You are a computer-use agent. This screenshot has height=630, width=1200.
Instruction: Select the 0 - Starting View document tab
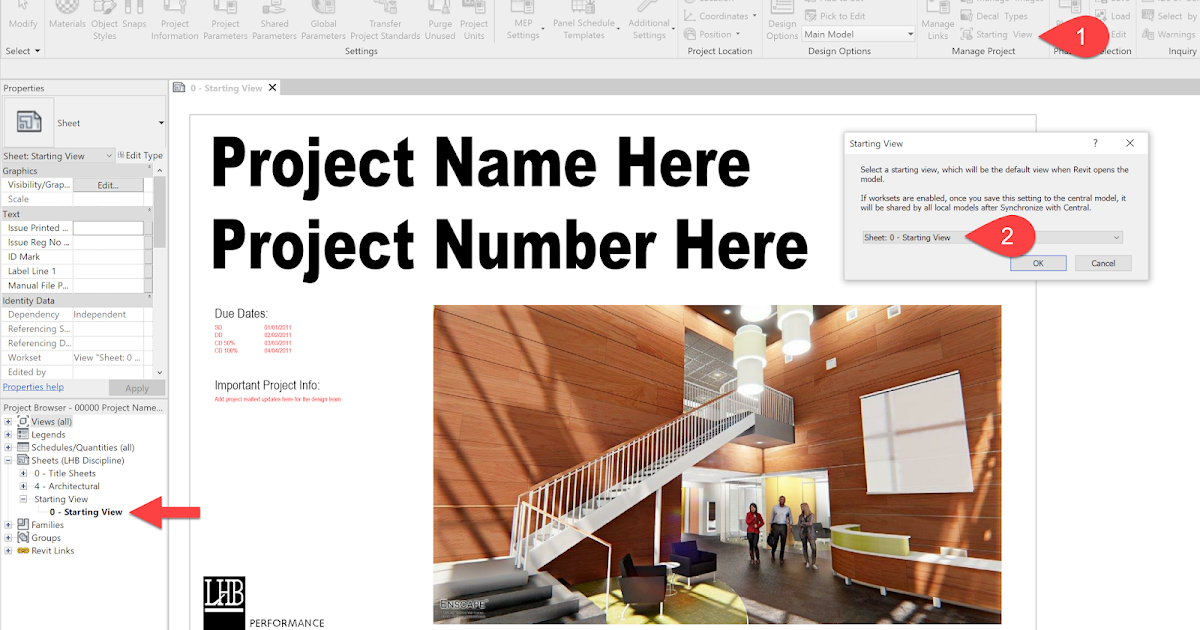(225, 87)
